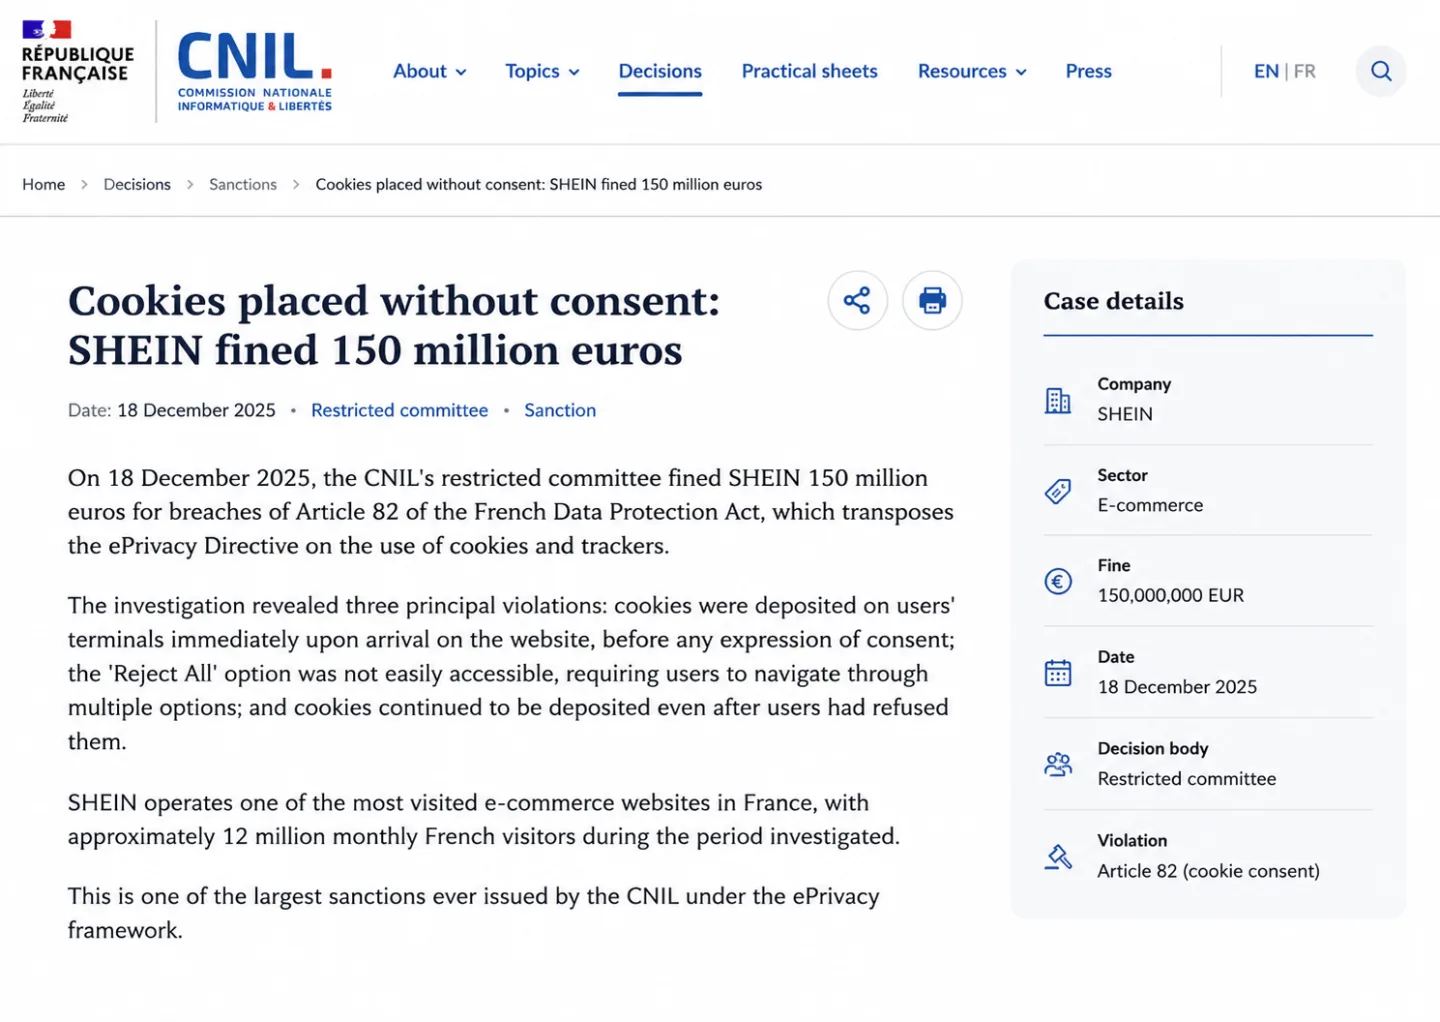Click 'Restricted committee' in Case details
Screen dimensions: 1440x1022
point(1187,779)
